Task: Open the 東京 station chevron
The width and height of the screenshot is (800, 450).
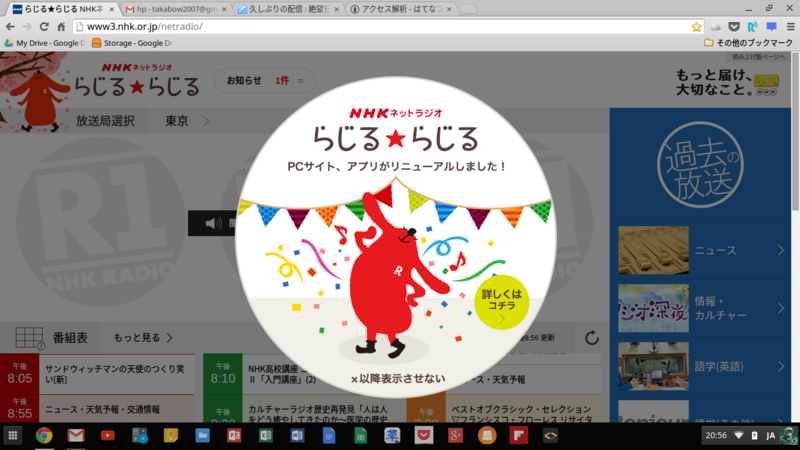Action: [206, 121]
